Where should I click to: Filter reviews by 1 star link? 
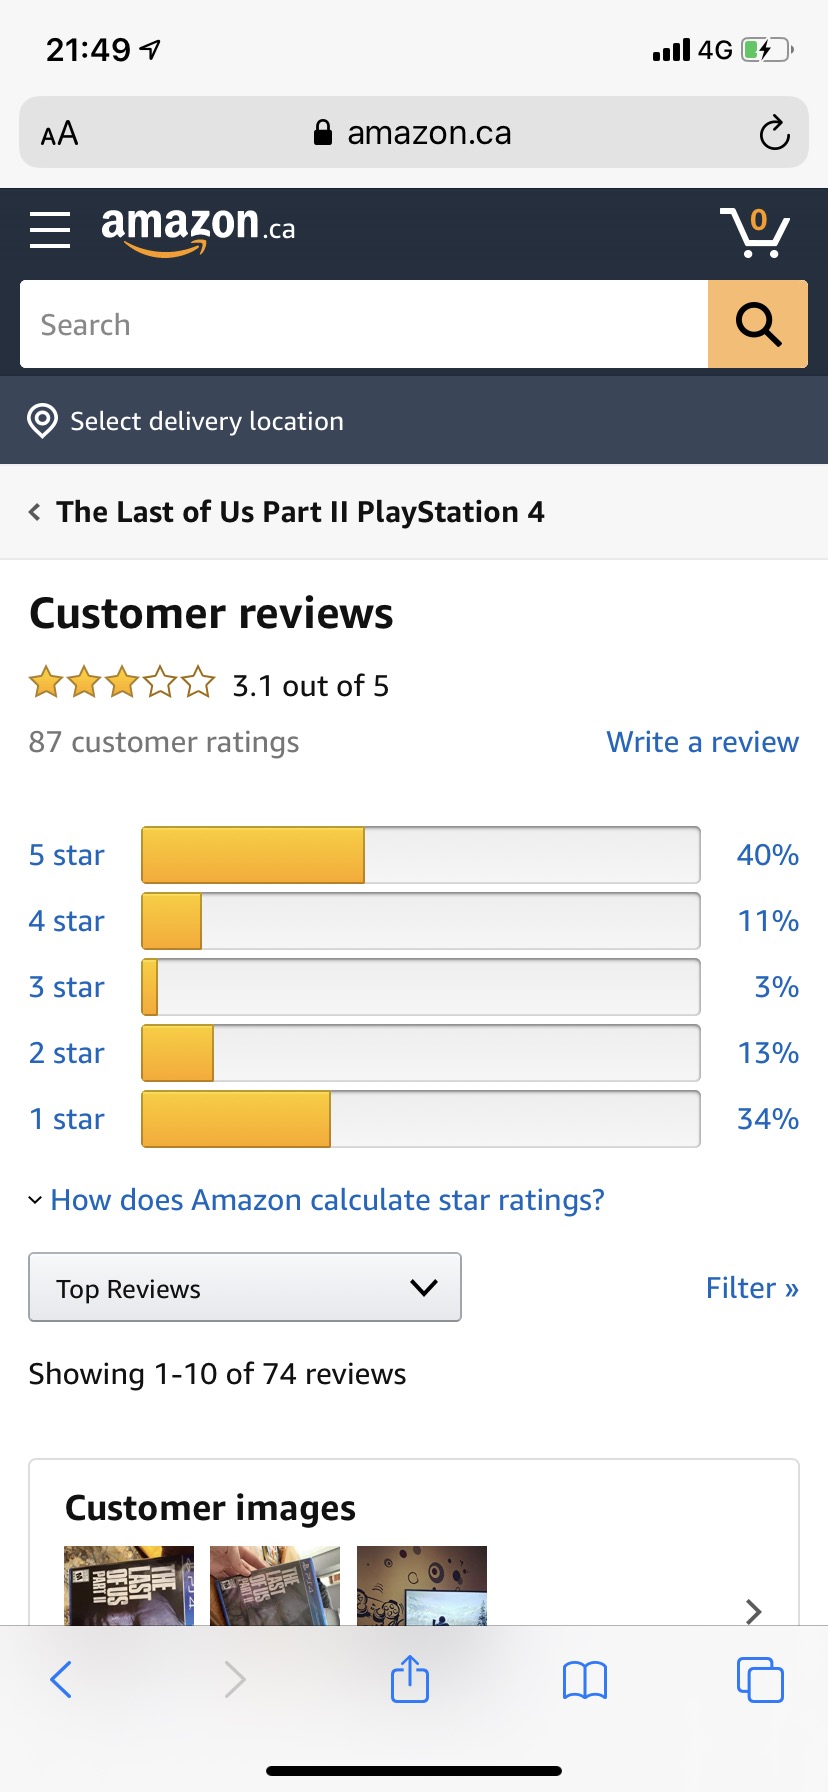pos(66,1119)
